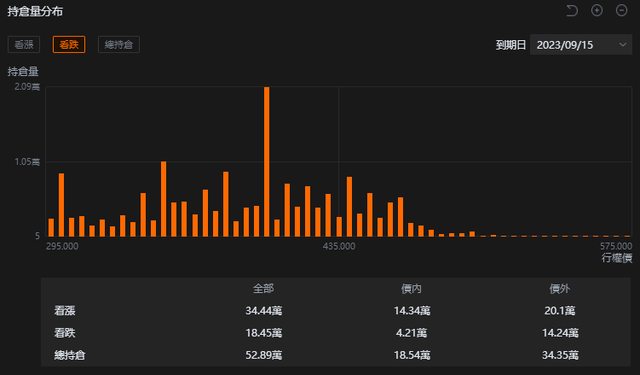Open the 到期日 2023/09/15 dropdown
The width and height of the screenshot is (640, 375).
[x=581, y=45]
